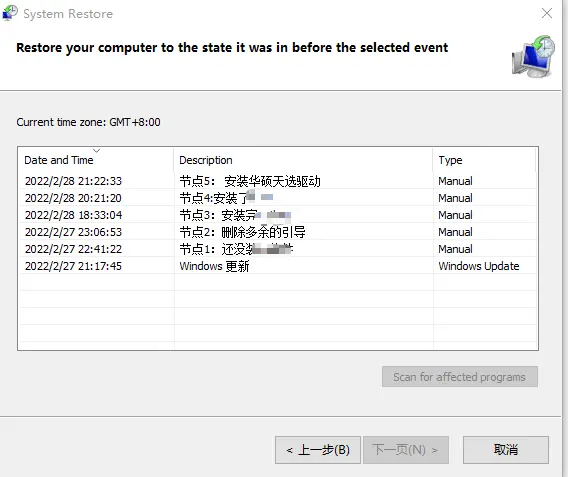Click Manual type in the 节点4 row
568x477 pixels.
click(x=455, y=198)
